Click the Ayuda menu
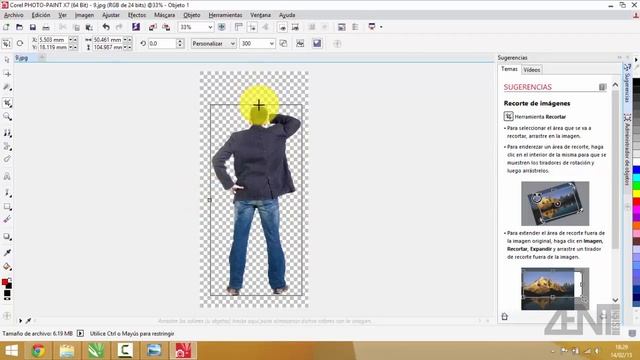 [287, 15]
